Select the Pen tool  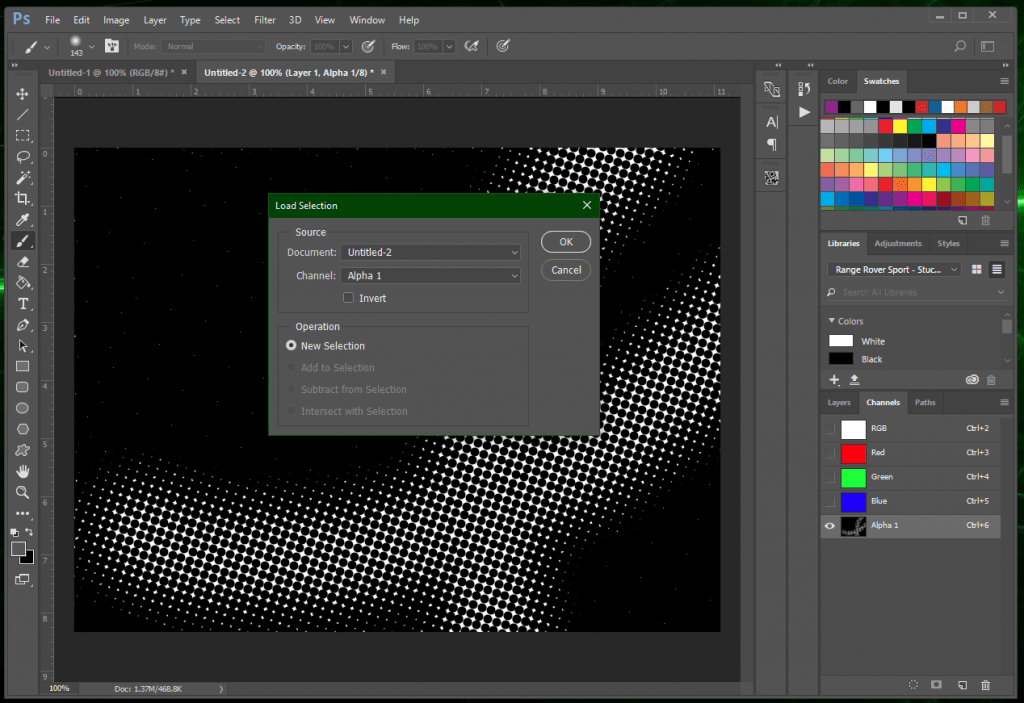(22, 325)
